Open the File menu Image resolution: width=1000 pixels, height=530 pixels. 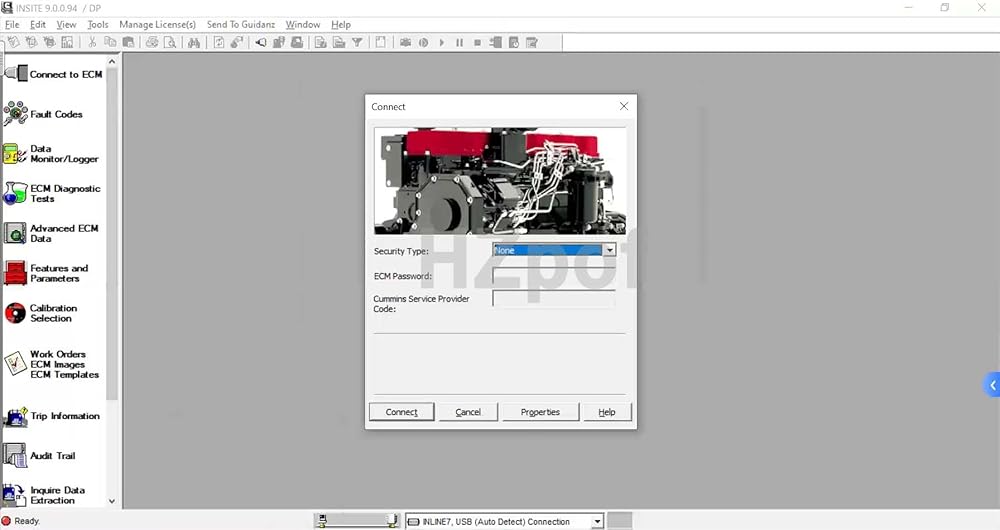click(x=12, y=24)
